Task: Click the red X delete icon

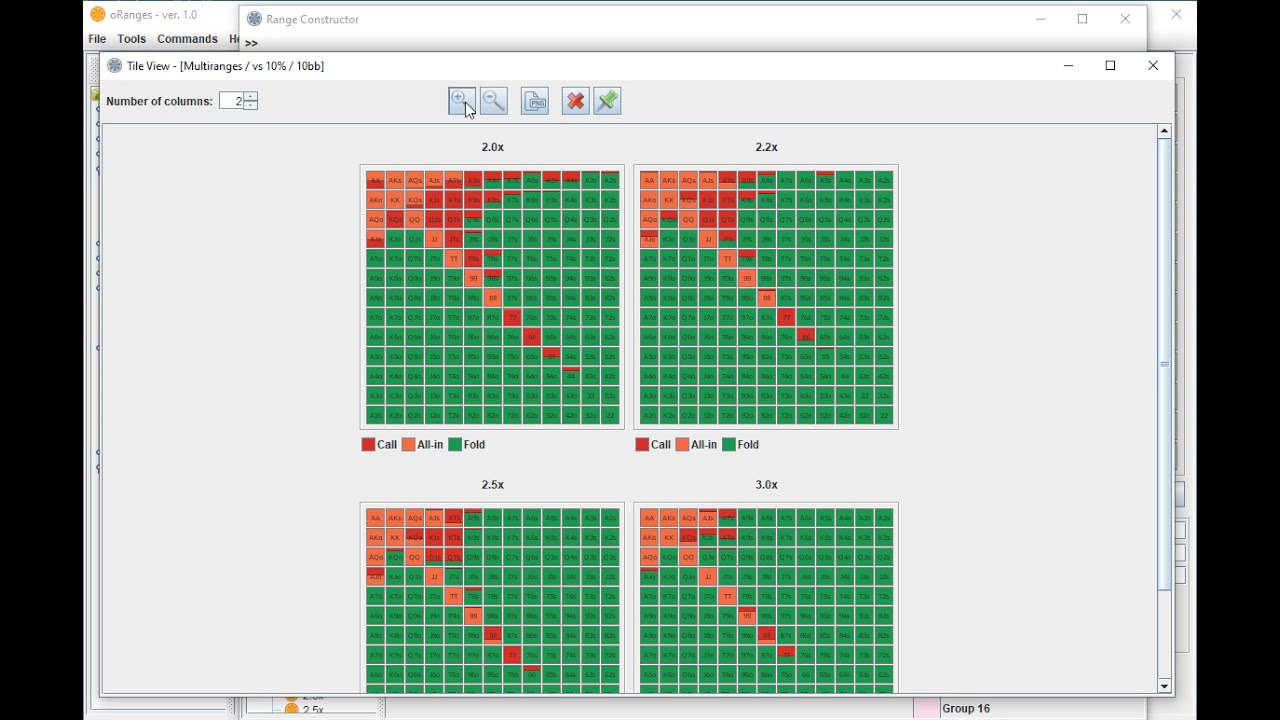Action: click(575, 101)
